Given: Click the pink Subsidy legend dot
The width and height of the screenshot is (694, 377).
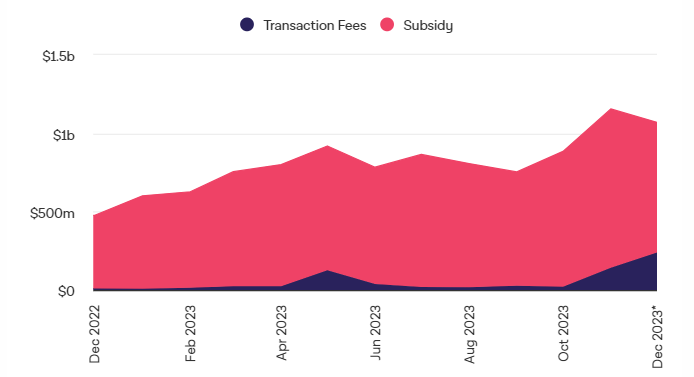Looking at the screenshot, I should tap(387, 24).
